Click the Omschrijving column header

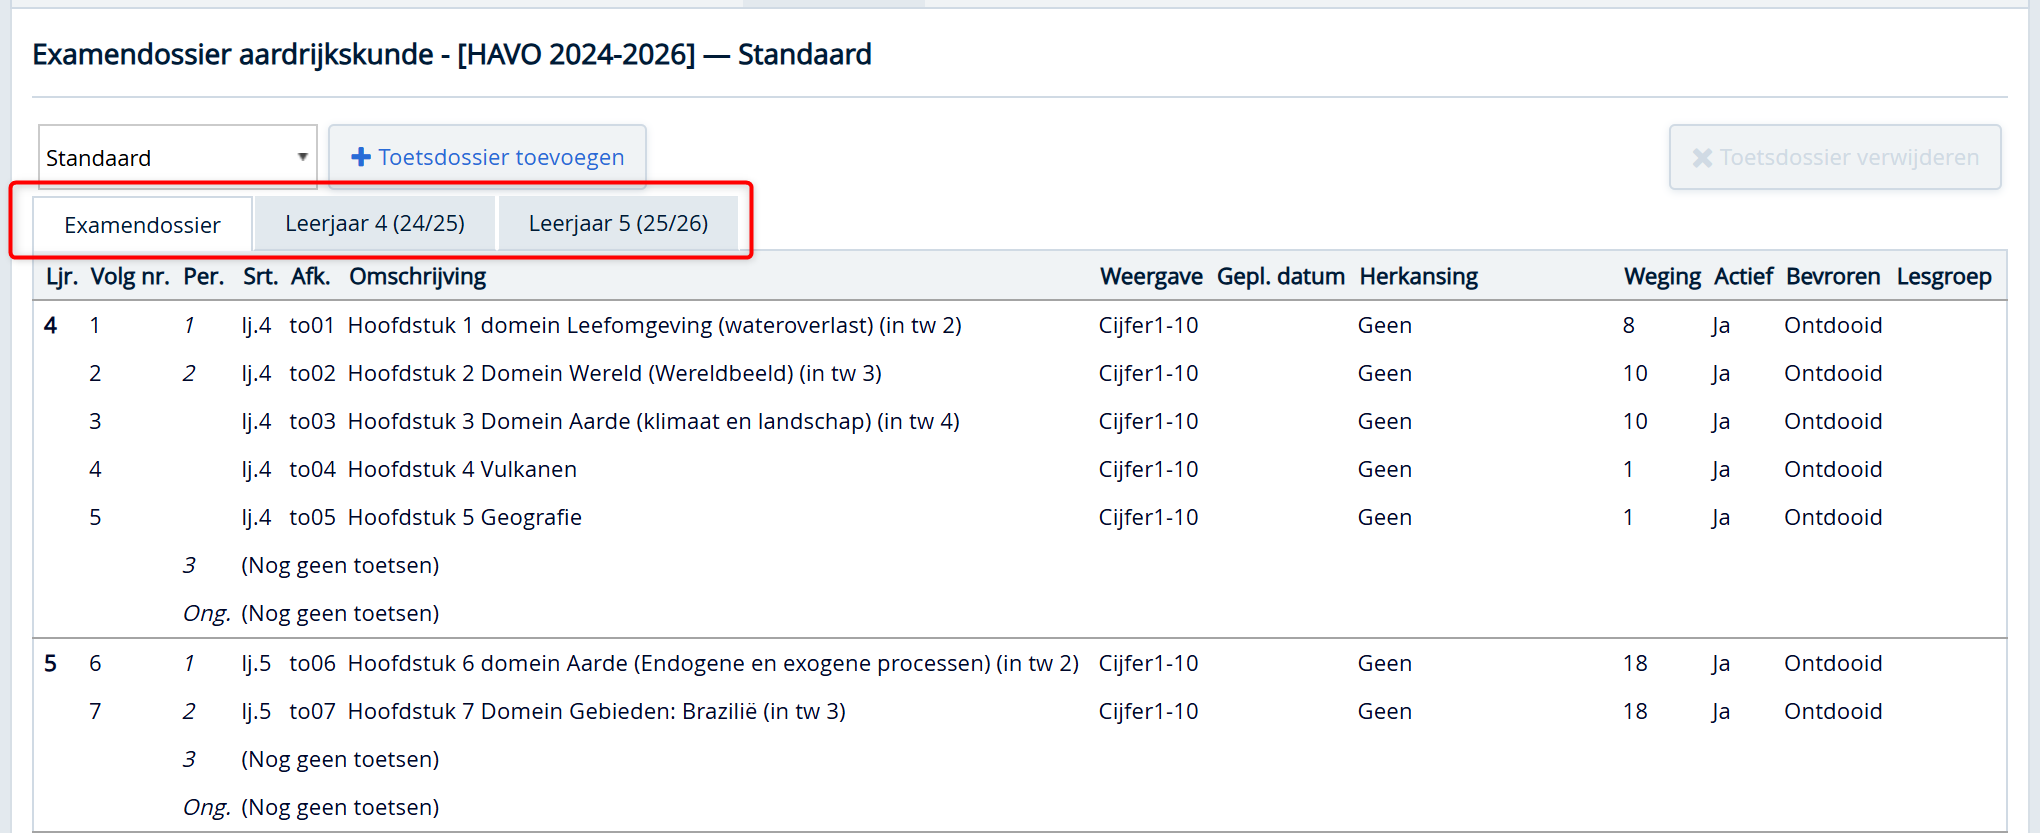click(417, 276)
